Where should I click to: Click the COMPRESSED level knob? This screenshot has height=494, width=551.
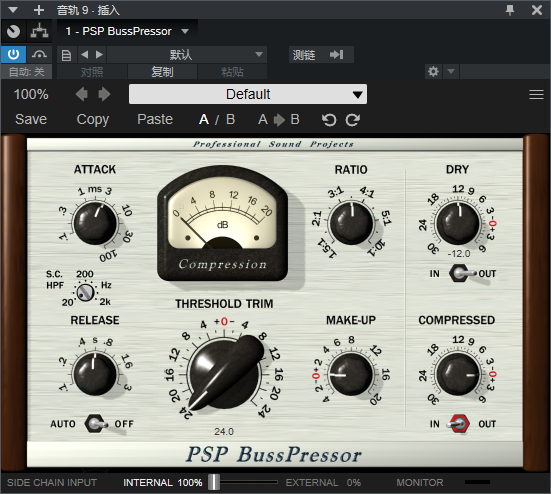(x=458, y=375)
